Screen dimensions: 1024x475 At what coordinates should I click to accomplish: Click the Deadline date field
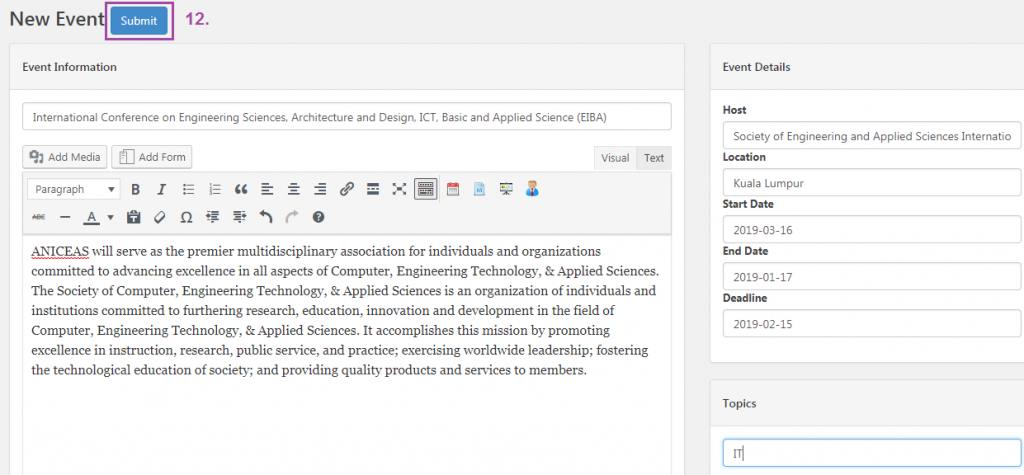pyautogui.click(x=872, y=324)
